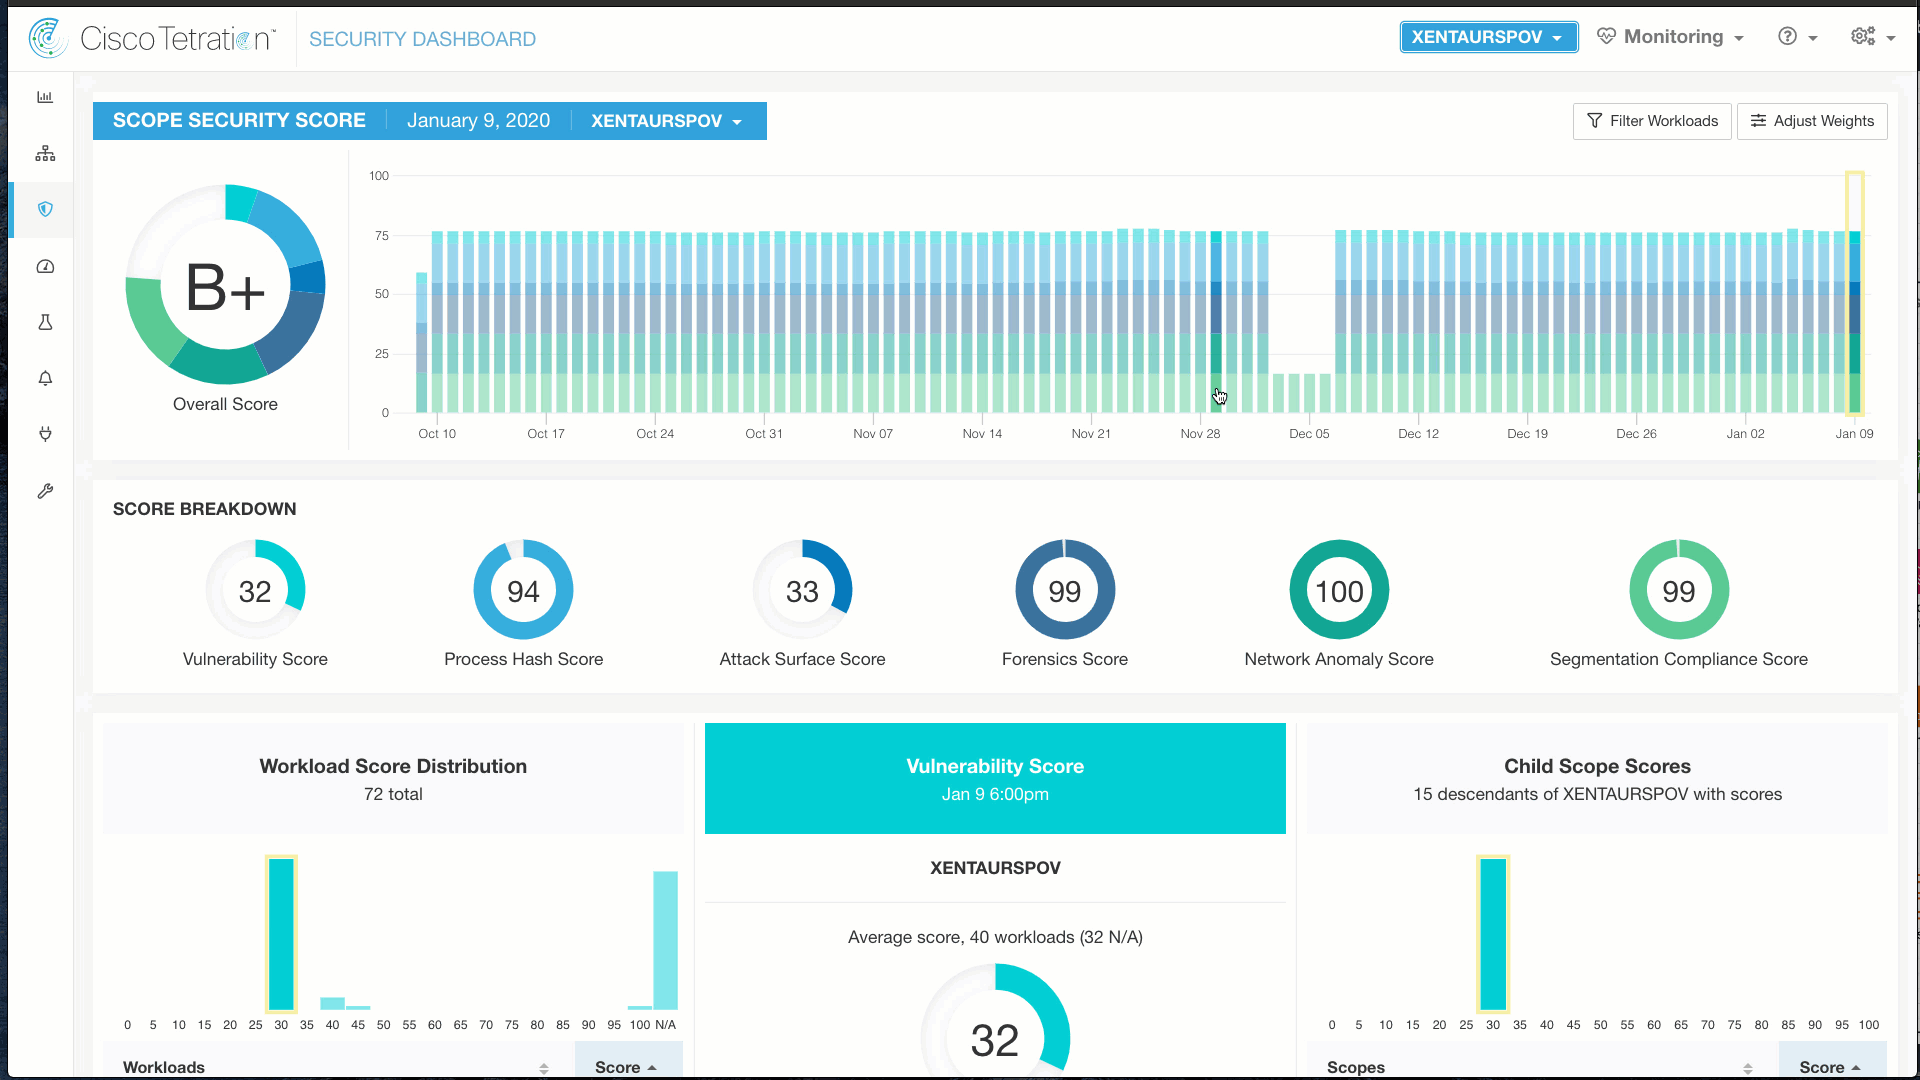Select the Child Scope Scores tab
The image size is (1920, 1080).
point(1597,778)
